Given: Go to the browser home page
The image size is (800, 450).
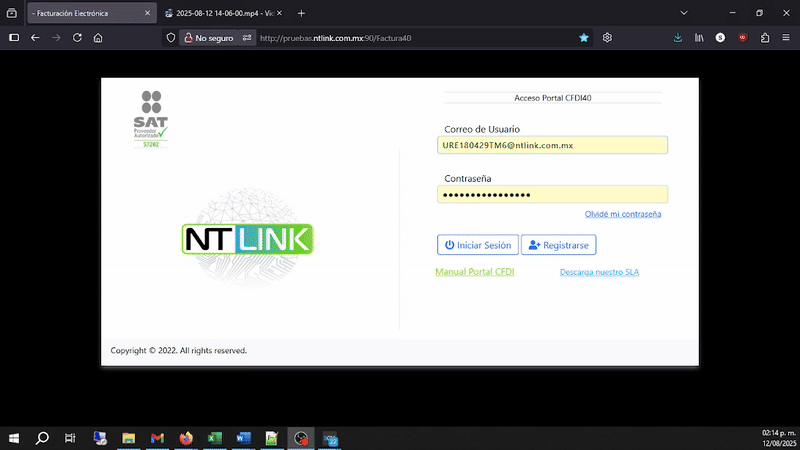Looking at the screenshot, I should pyautogui.click(x=98, y=38).
